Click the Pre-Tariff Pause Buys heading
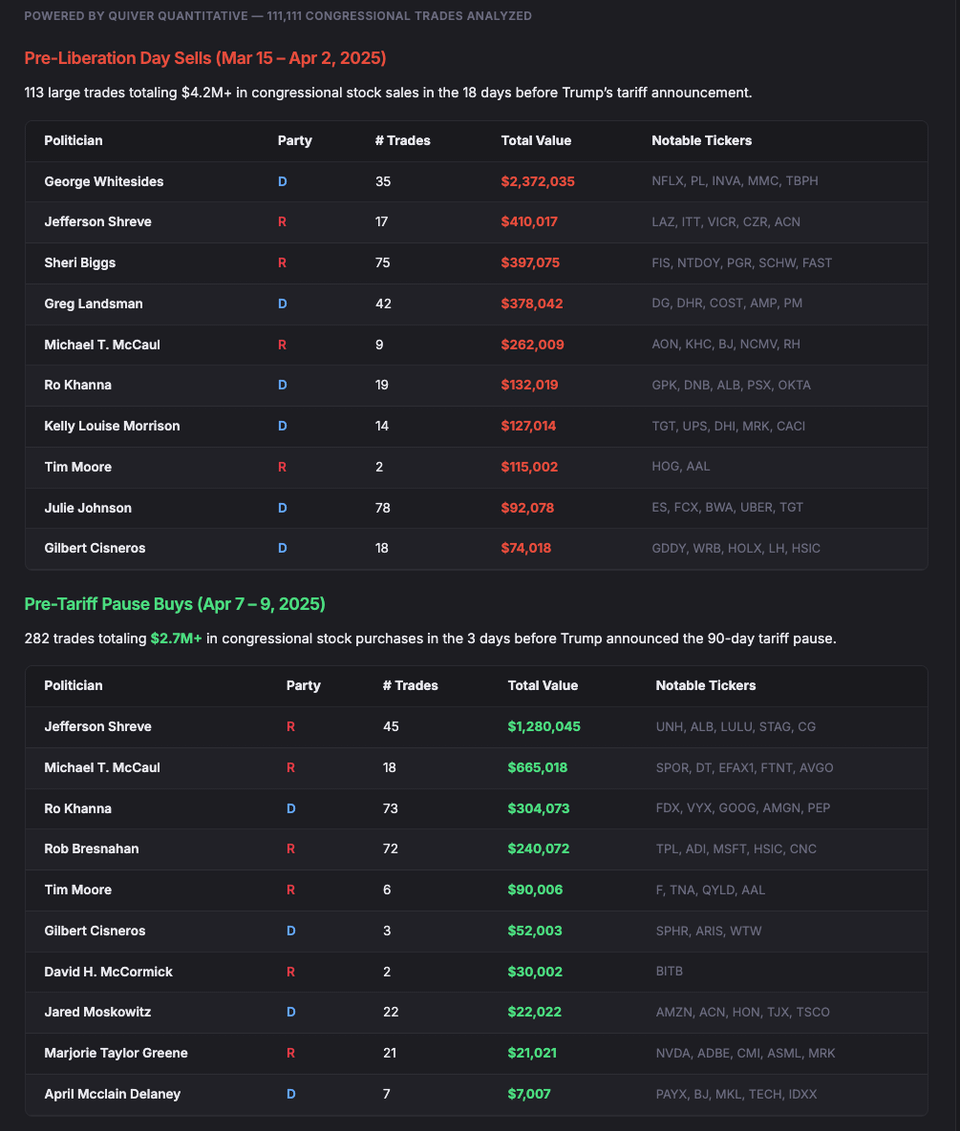This screenshot has height=1131, width=960. pyautogui.click(x=174, y=604)
